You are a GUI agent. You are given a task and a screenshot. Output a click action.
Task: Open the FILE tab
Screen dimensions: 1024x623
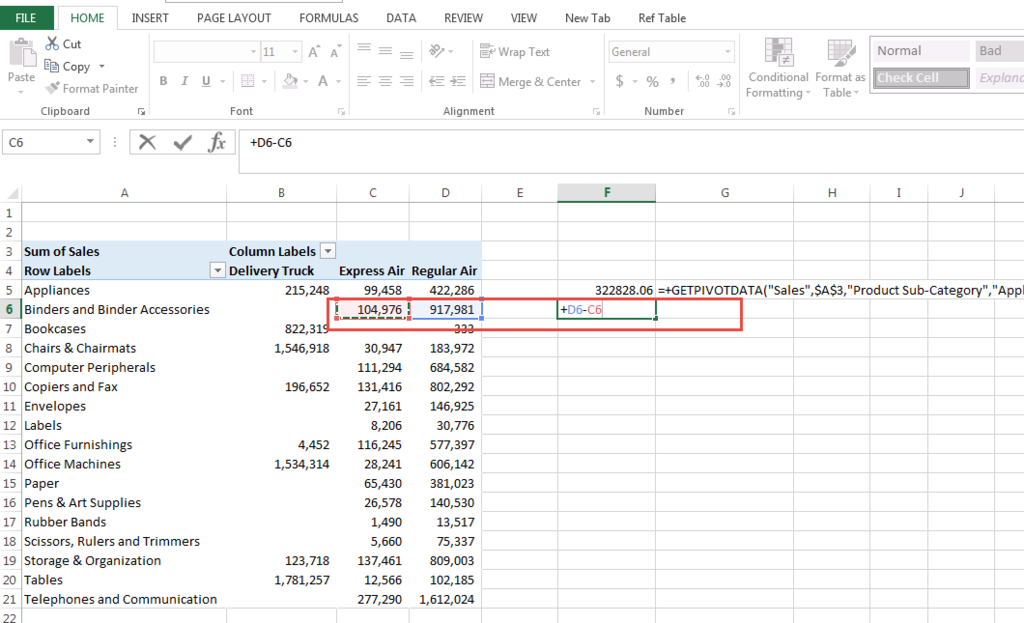coord(25,18)
